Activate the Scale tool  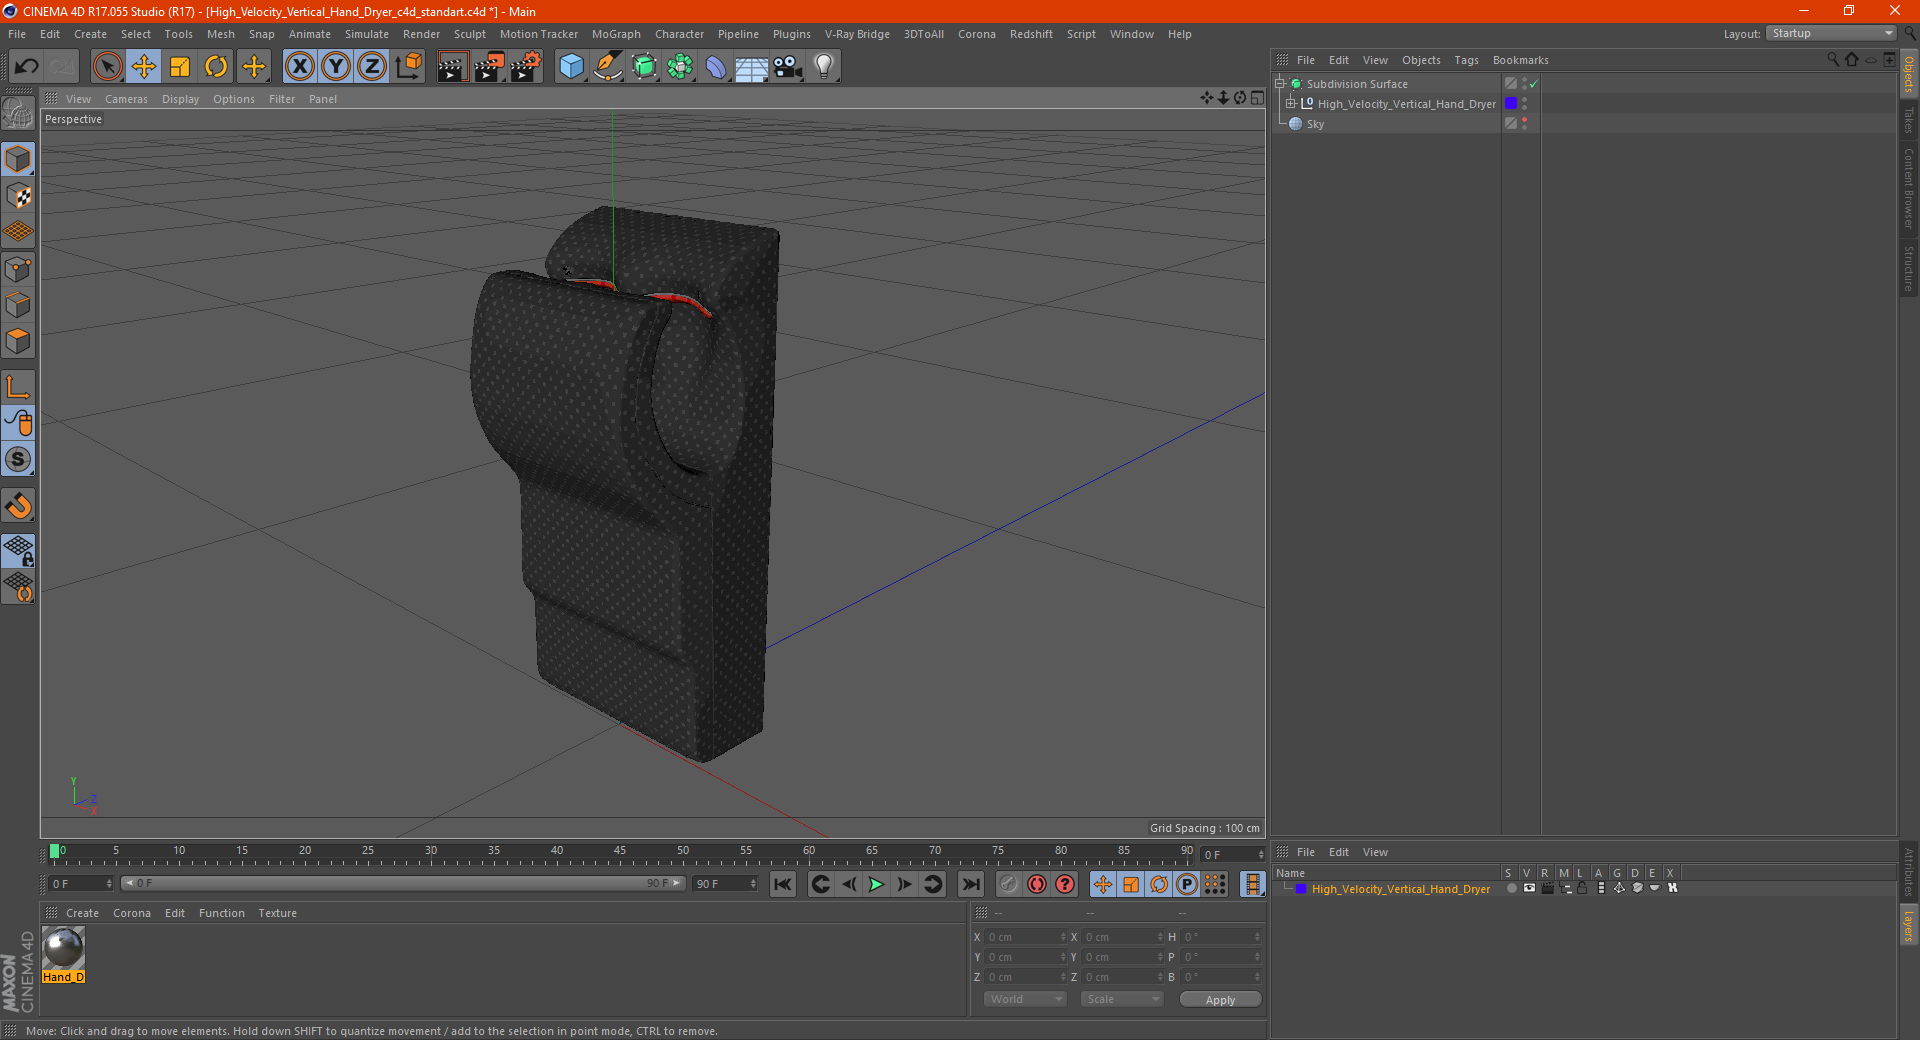180,67
